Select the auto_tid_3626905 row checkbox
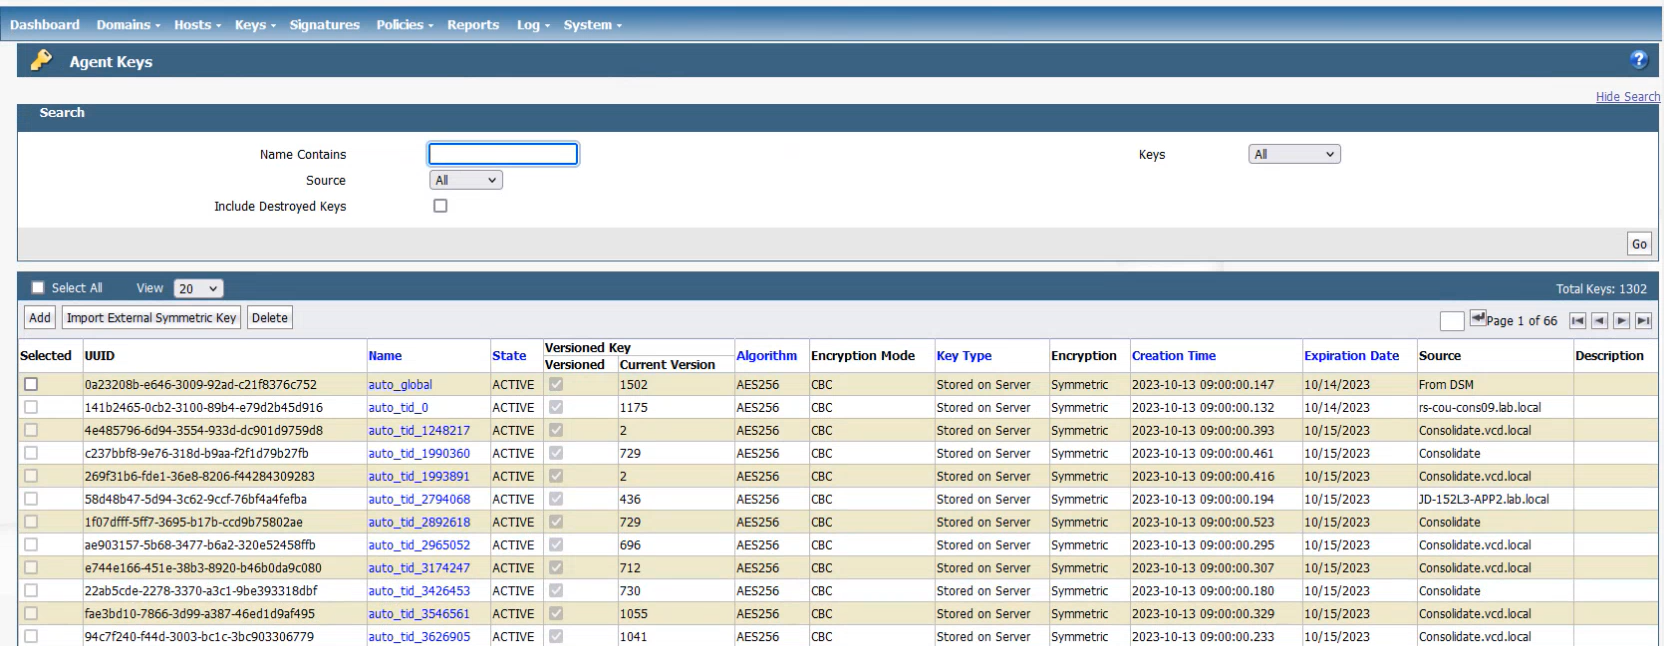Viewport: 1664px width, 646px height. 31,636
